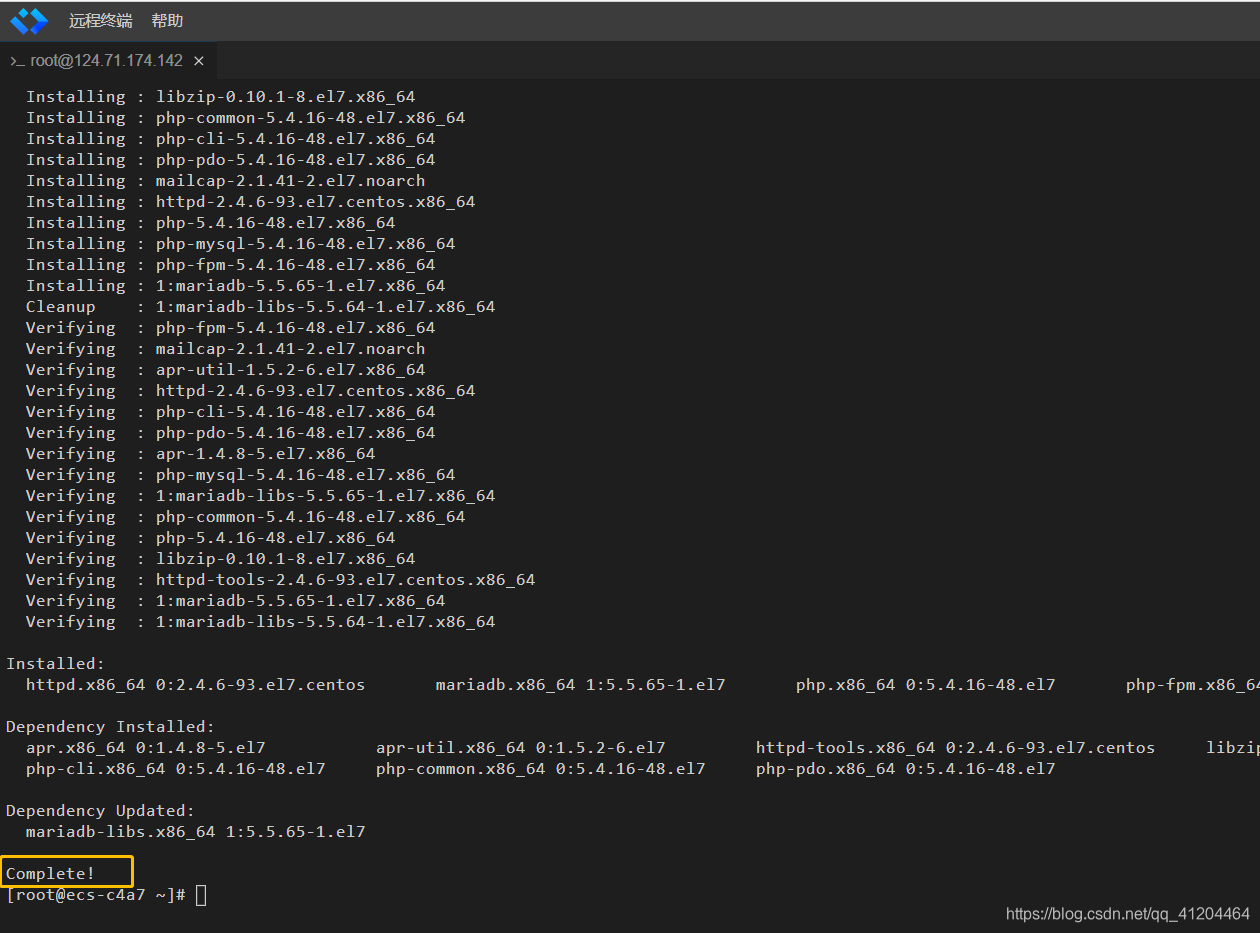Click the 'Installed:' heading line

click(x=55, y=664)
